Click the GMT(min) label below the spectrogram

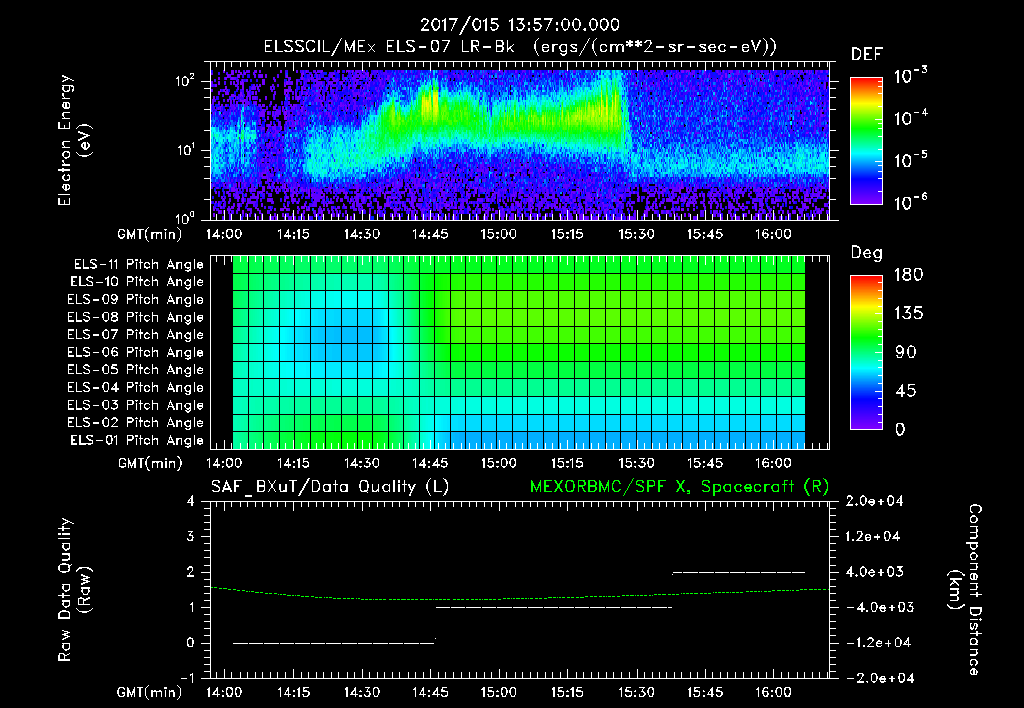click(150, 234)
